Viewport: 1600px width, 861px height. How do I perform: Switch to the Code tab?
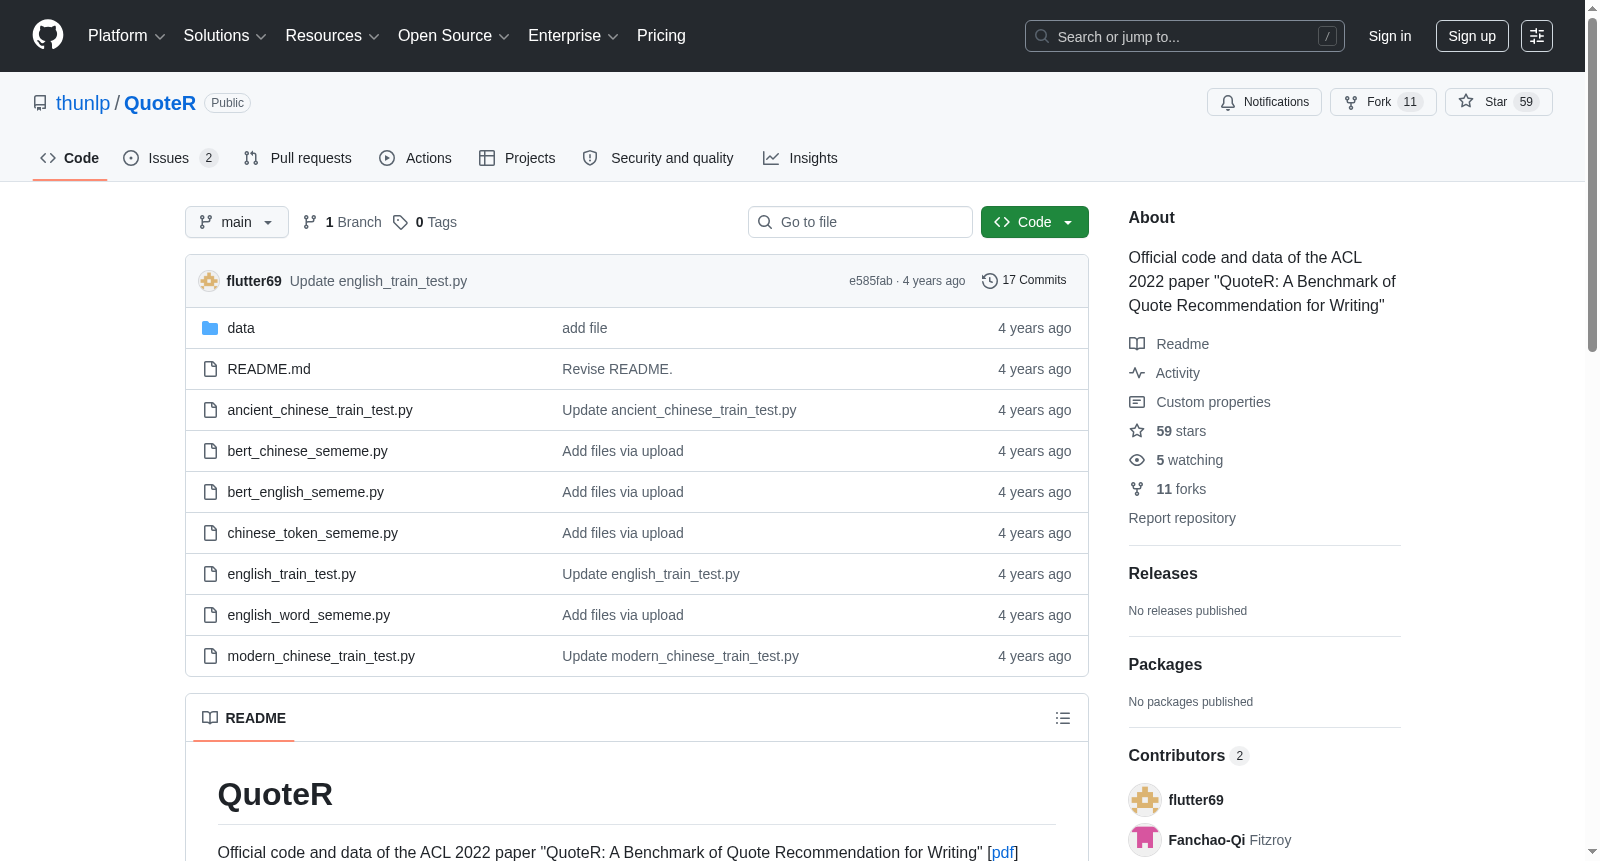[x=70, y=158]
